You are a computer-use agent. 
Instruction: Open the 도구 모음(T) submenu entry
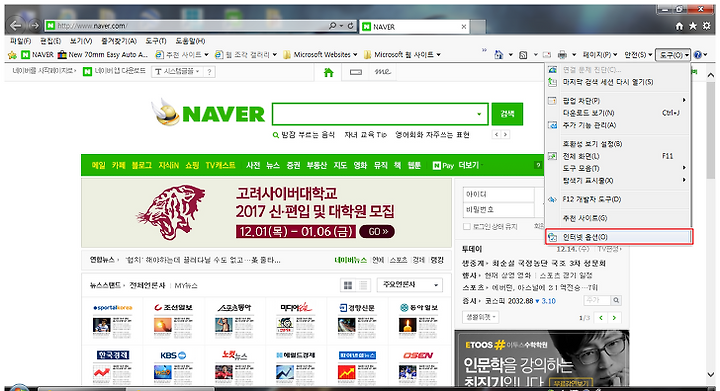click(x=619, y=168)
